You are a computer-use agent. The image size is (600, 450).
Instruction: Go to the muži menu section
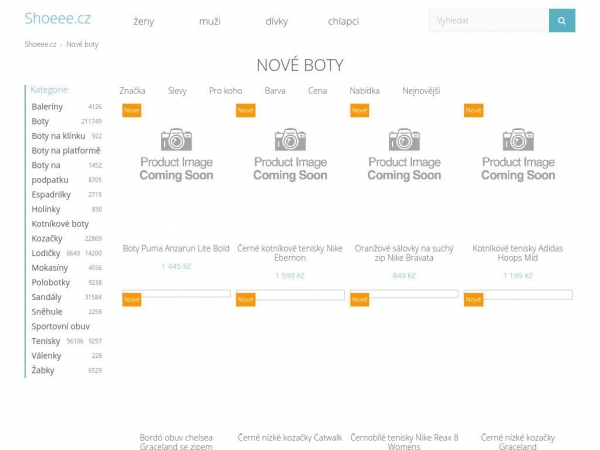tap(210, 21)
